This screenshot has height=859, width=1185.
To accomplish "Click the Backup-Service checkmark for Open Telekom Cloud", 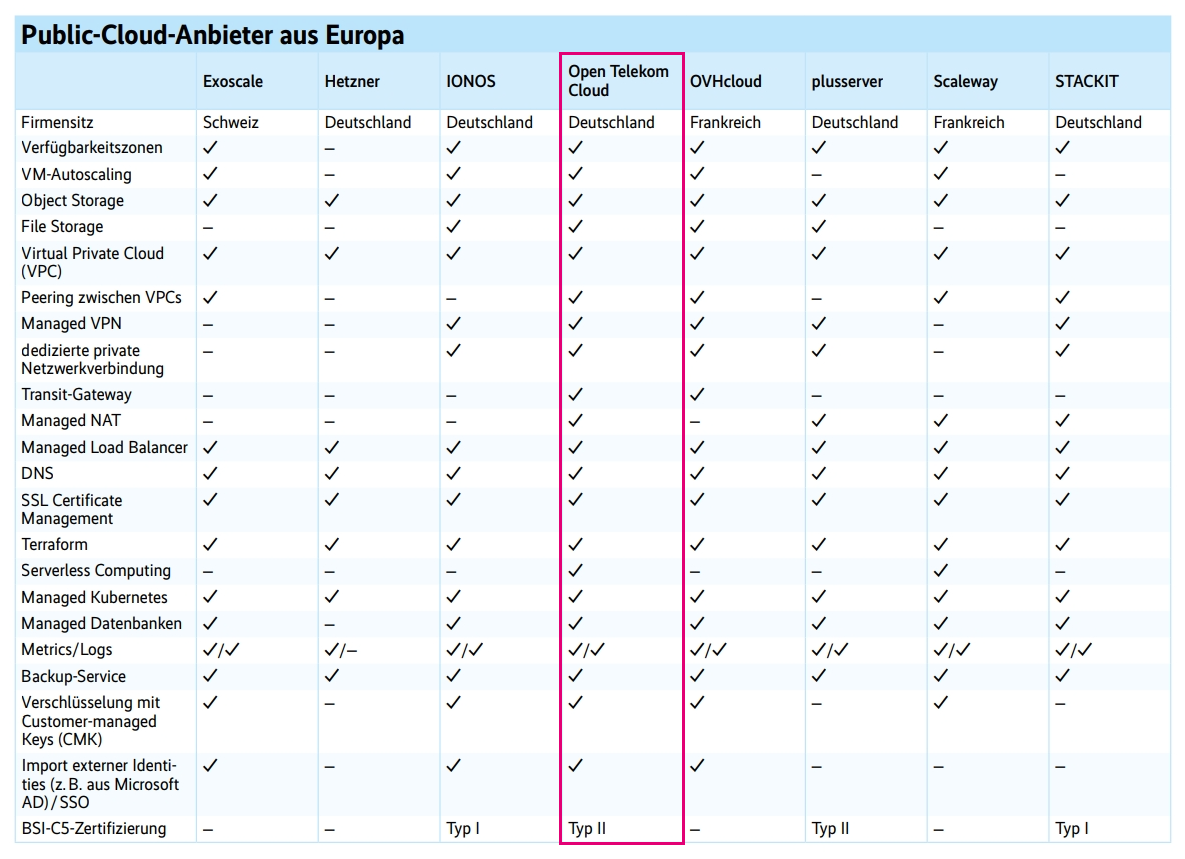I will click(x=575, y=676).
